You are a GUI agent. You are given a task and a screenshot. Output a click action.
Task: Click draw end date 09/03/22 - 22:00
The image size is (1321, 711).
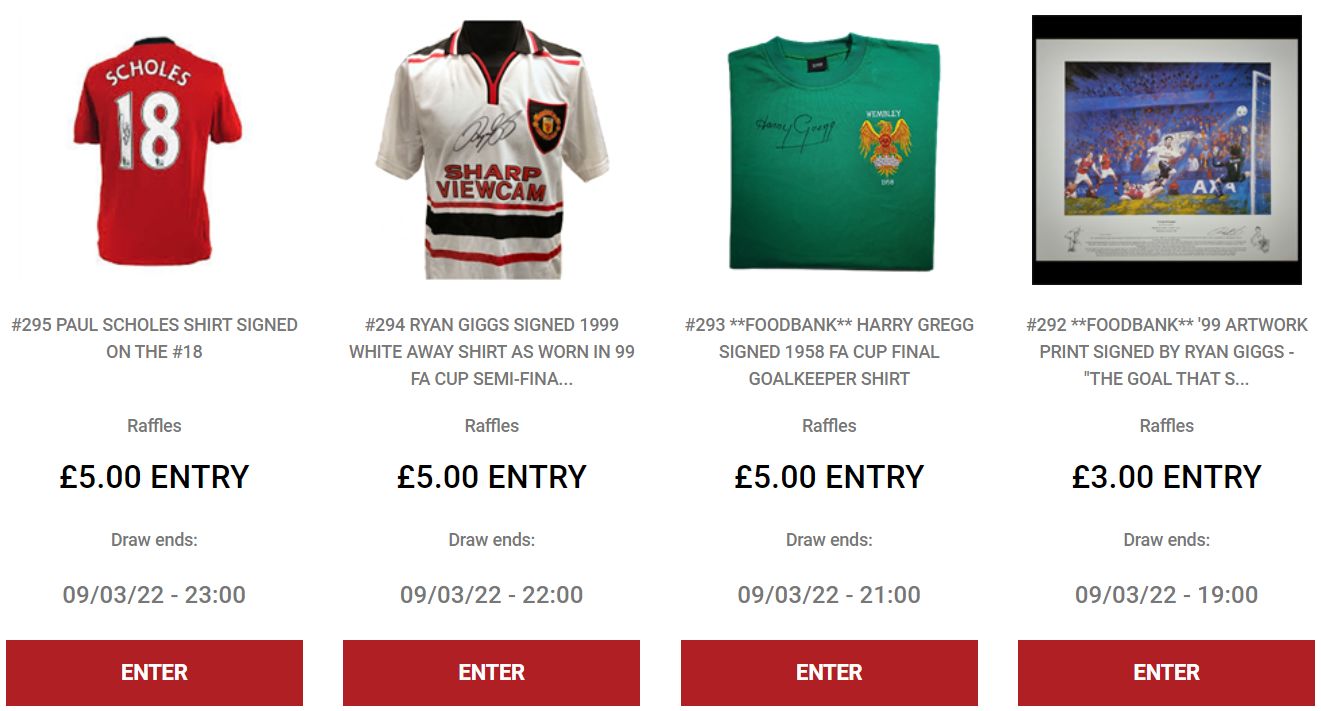click(x=492, y=595)
